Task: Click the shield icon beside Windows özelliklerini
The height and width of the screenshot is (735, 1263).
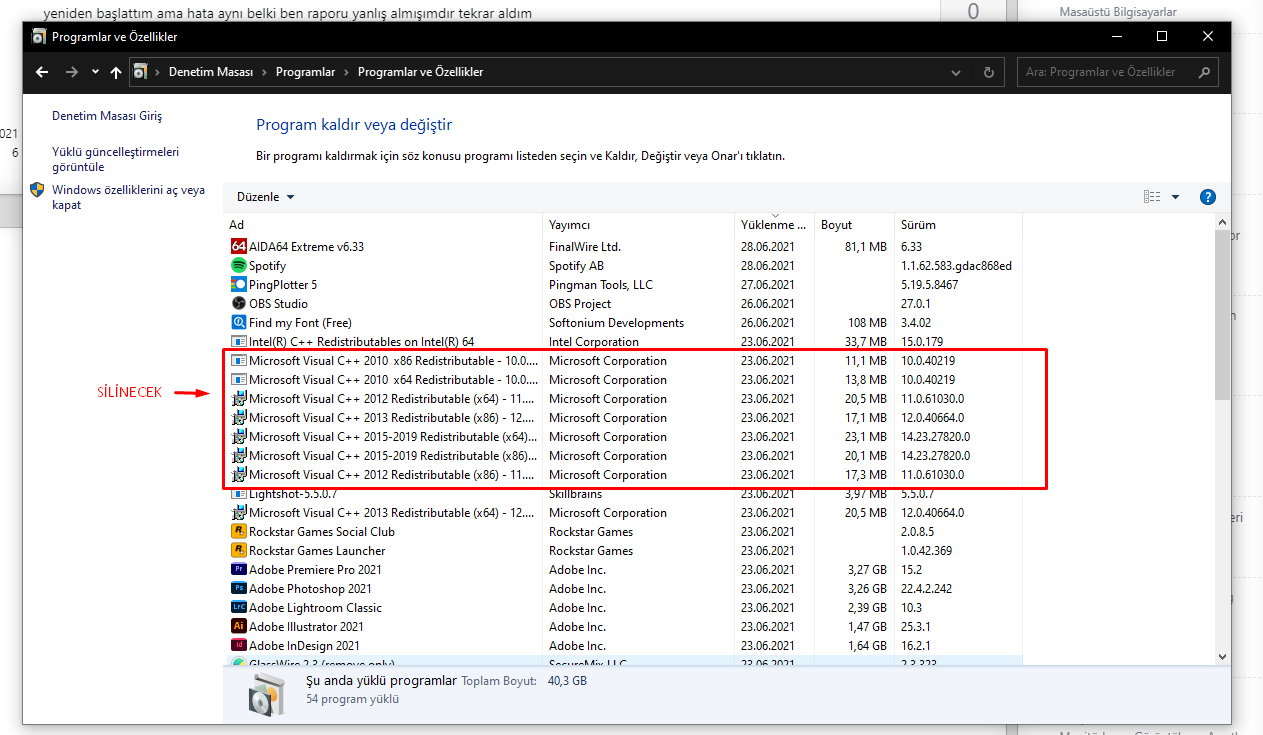Action: click(37, 190)
